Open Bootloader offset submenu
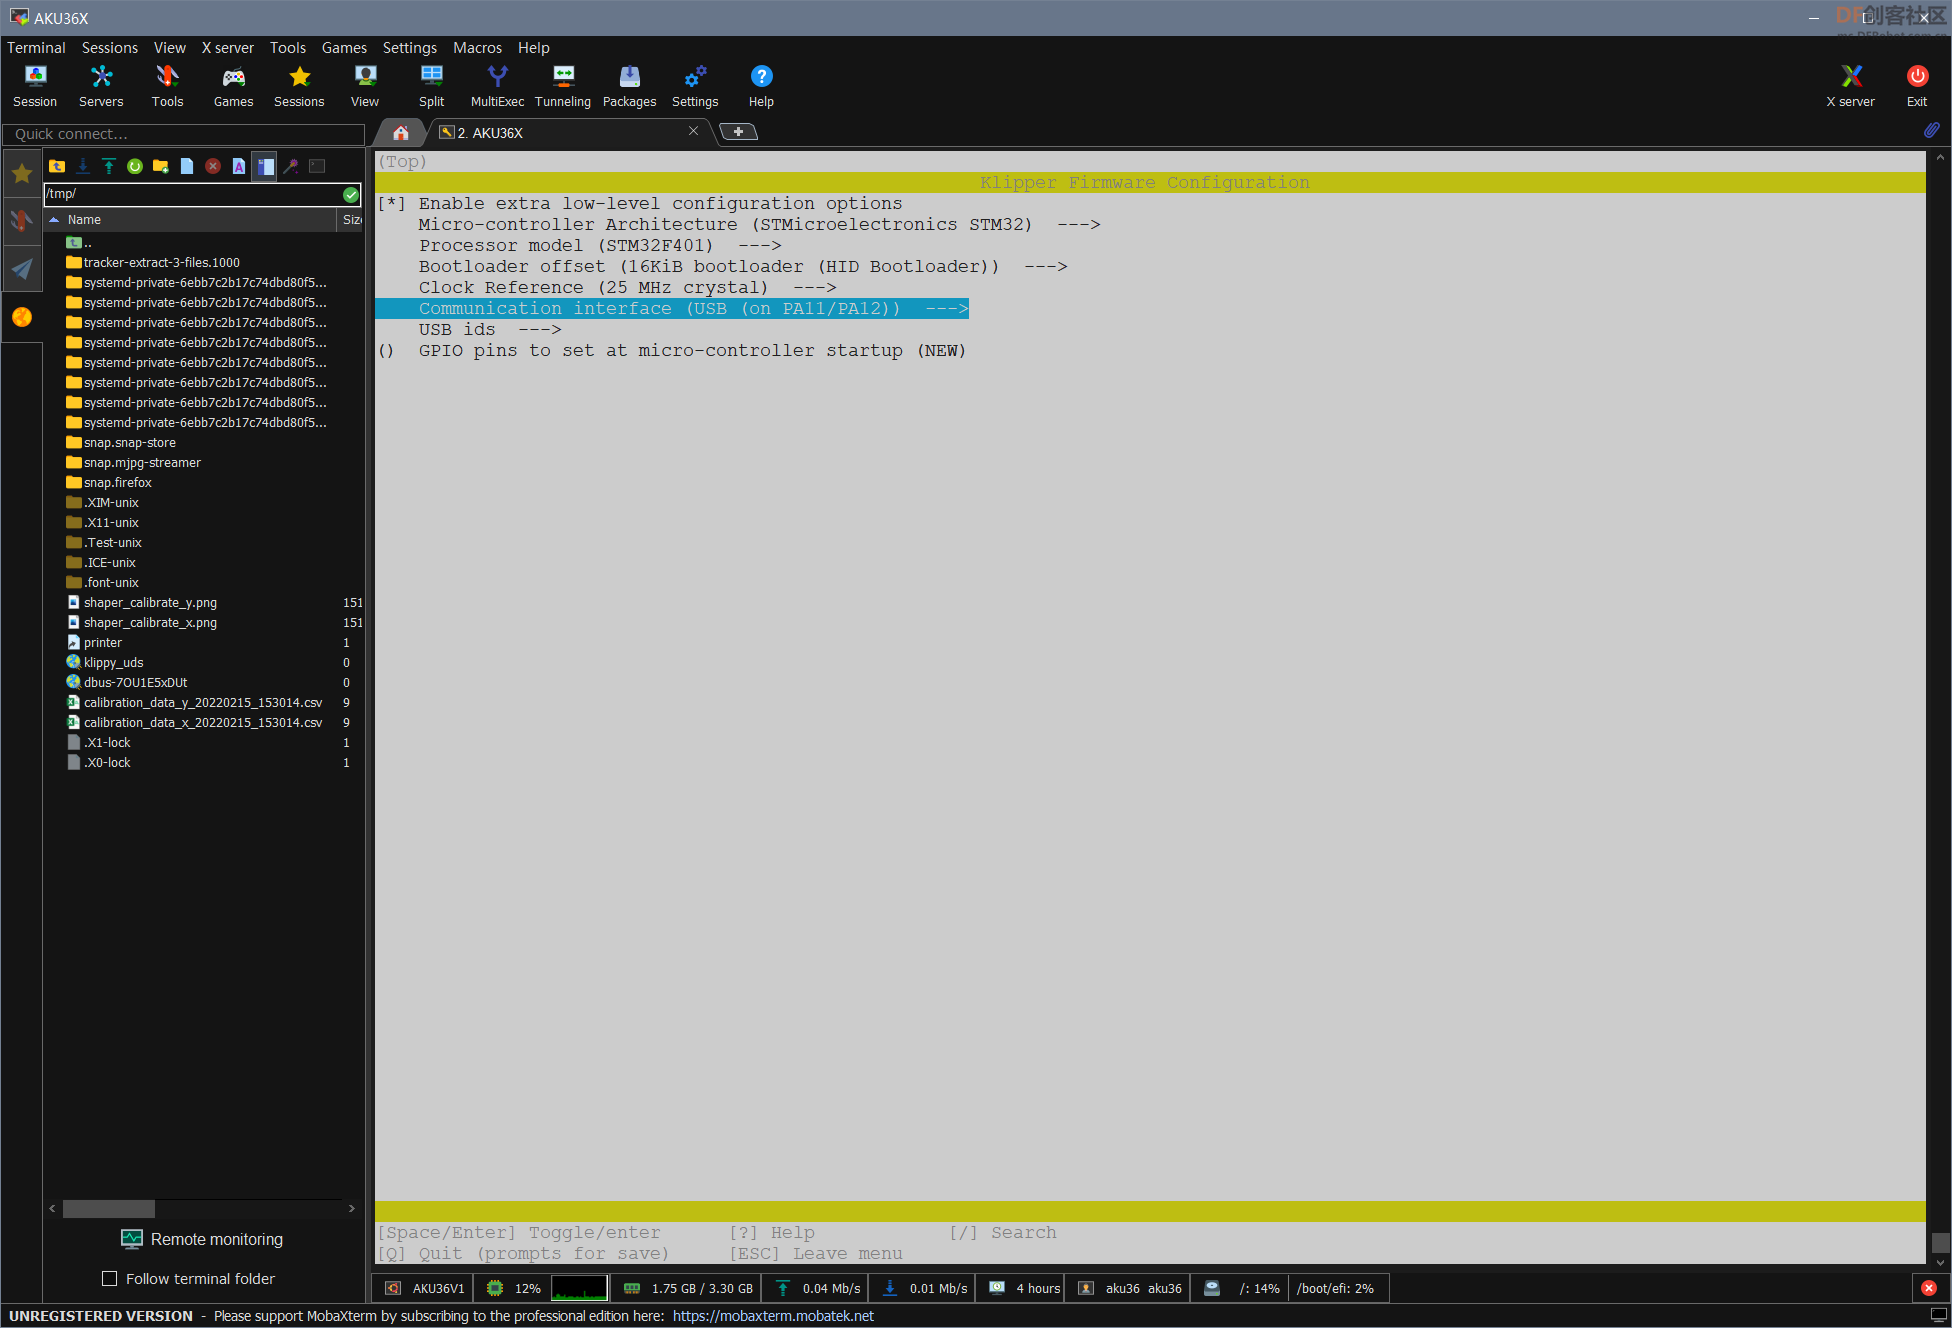Viewport: 1952px width, 1328px height. point(743,267)
